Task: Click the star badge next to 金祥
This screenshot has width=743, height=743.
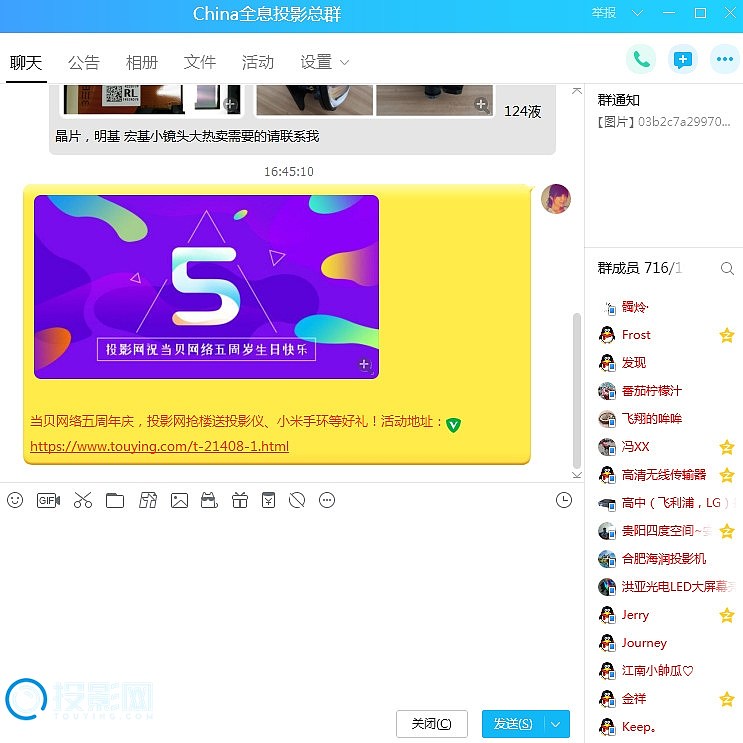Action: coord(726,699)
